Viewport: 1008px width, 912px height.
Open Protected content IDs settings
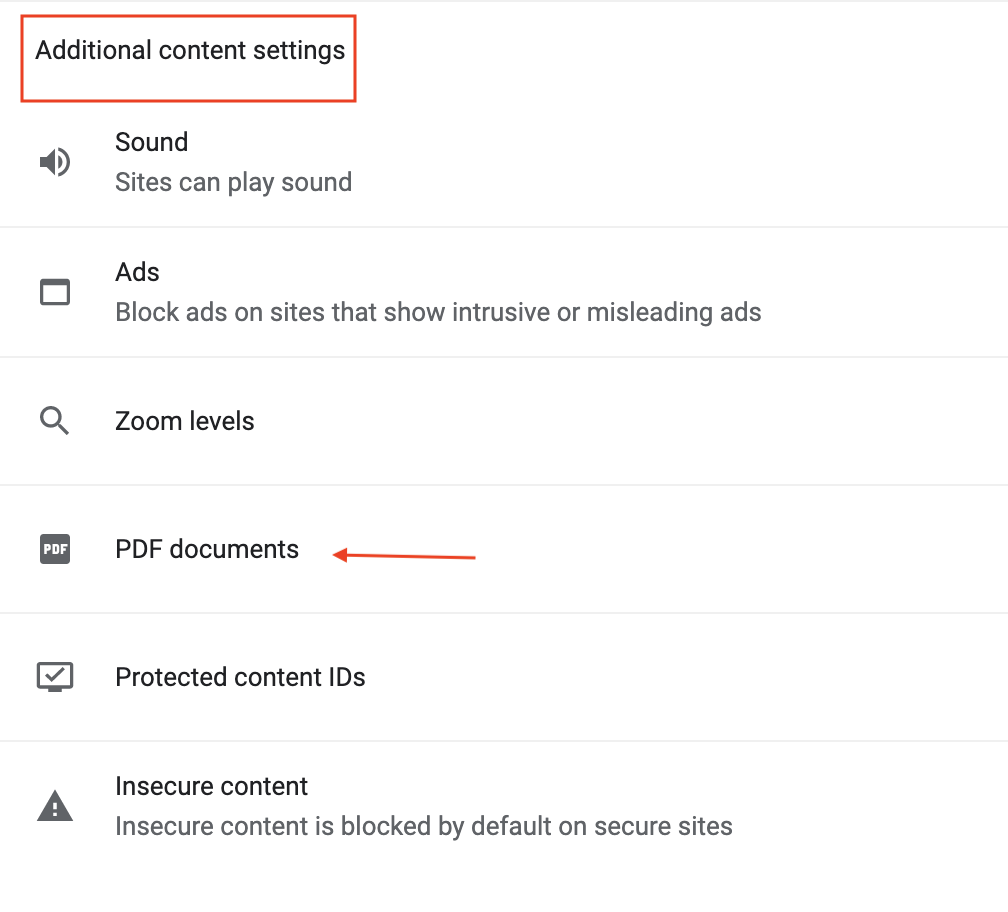click(240, 677)
